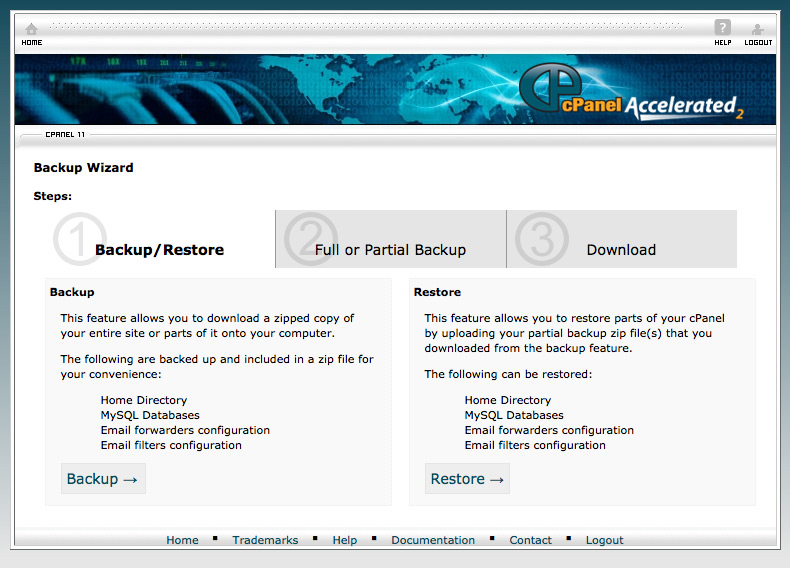Viewport: 790px width, 568px height.
Task: Open the Help question mark icon
Action: [722, 28]
